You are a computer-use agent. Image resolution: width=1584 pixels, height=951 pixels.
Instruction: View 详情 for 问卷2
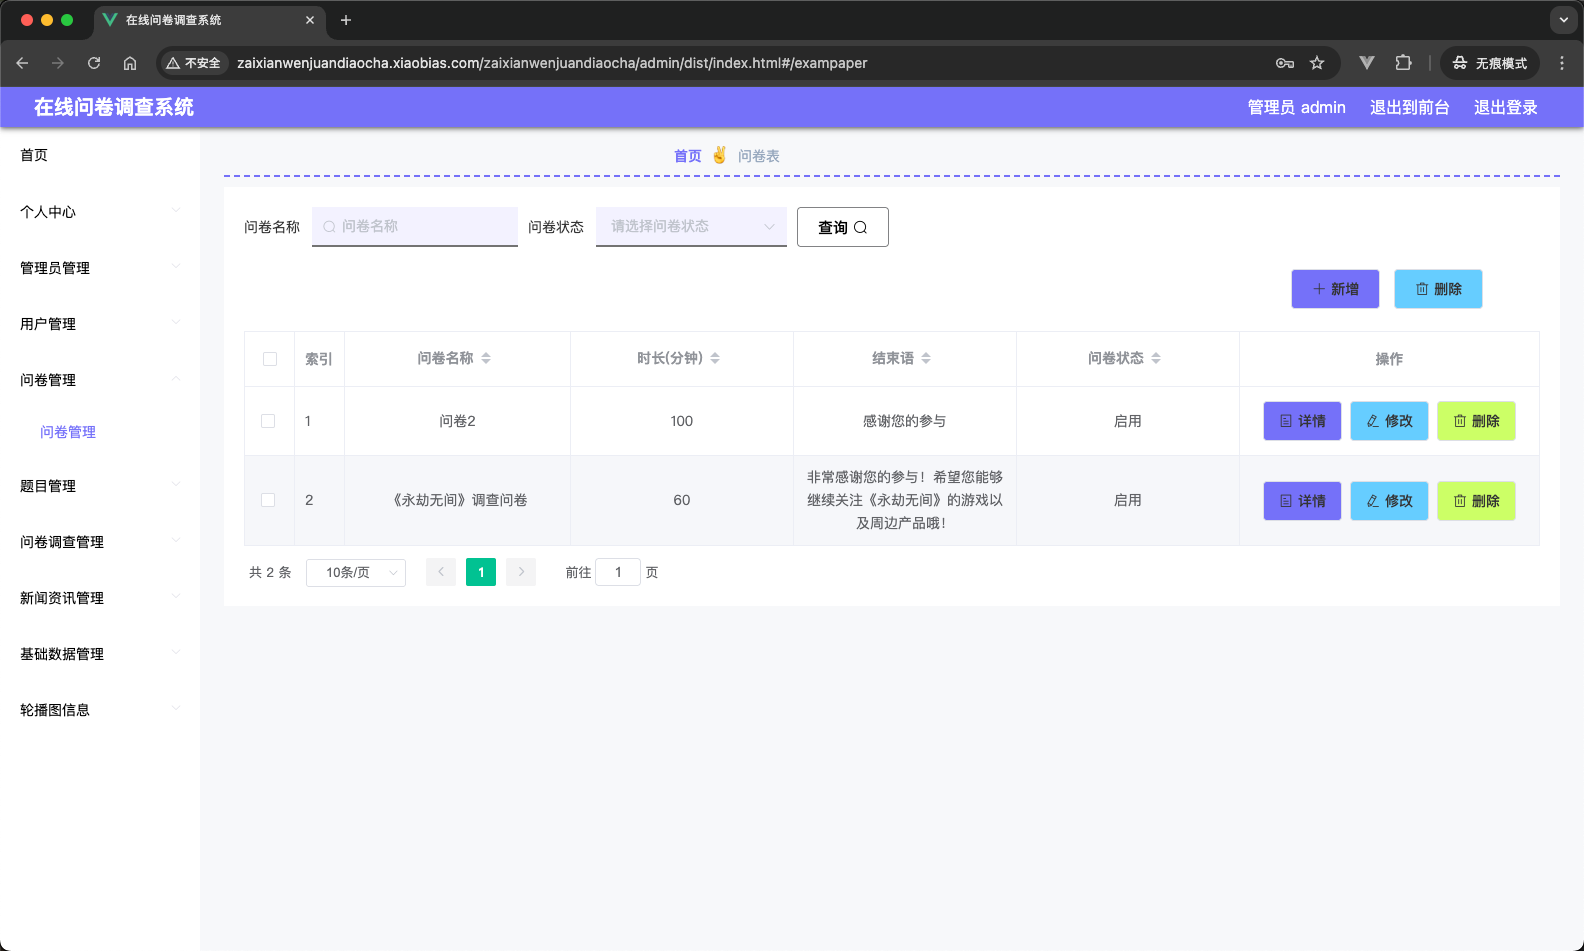1303,421
